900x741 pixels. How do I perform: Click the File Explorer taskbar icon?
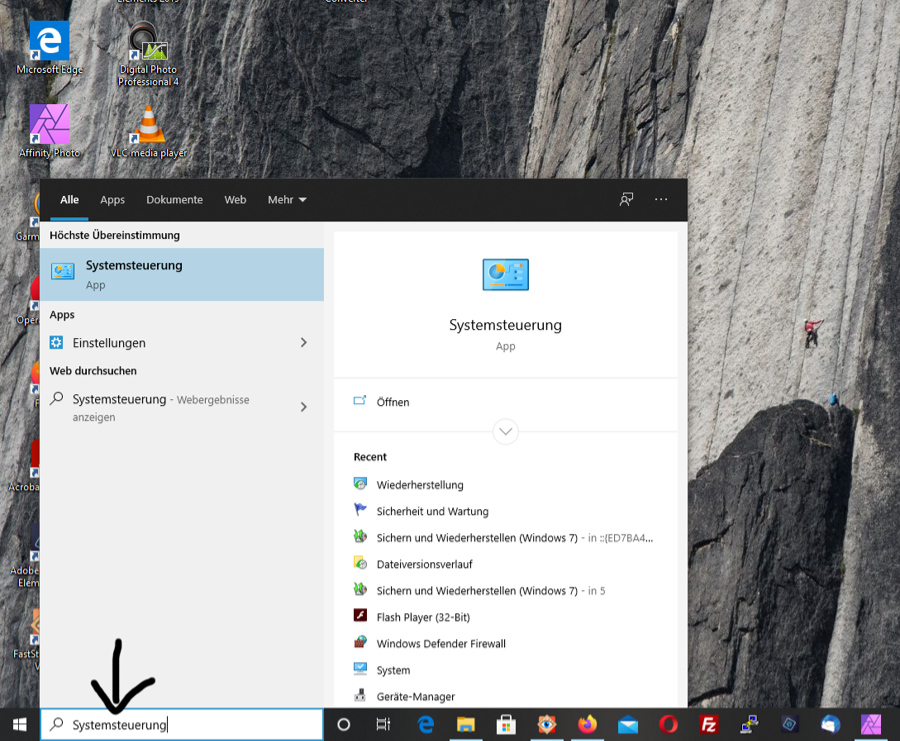(466, 725)
